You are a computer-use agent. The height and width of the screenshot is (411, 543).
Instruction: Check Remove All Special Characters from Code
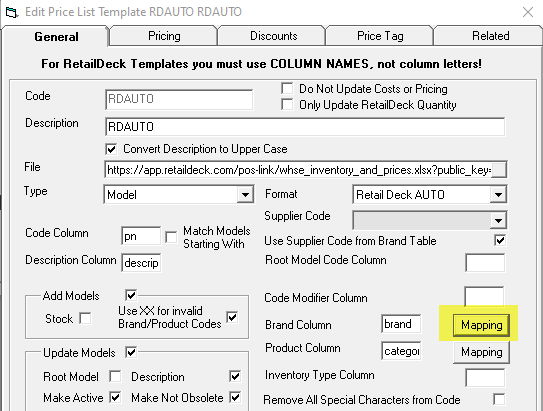[x=499, y=399]
